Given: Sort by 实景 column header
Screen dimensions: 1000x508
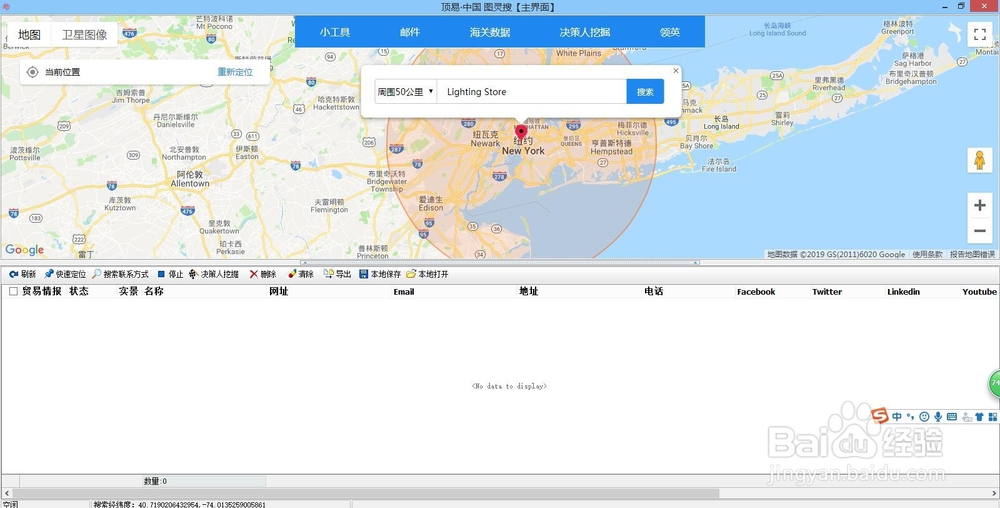Looking at the screenshot, I should (x=128, y=291).
